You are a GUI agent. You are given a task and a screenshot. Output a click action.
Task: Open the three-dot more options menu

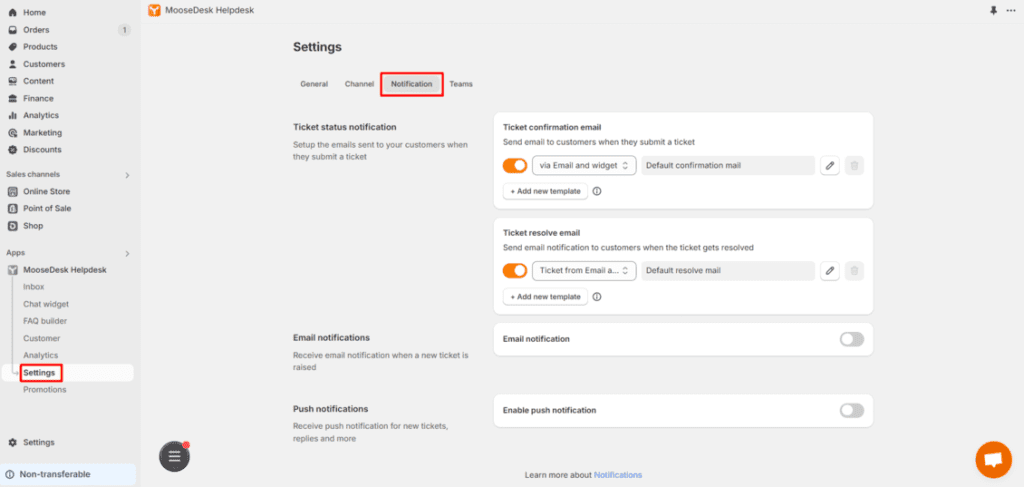pos(1011,10)
